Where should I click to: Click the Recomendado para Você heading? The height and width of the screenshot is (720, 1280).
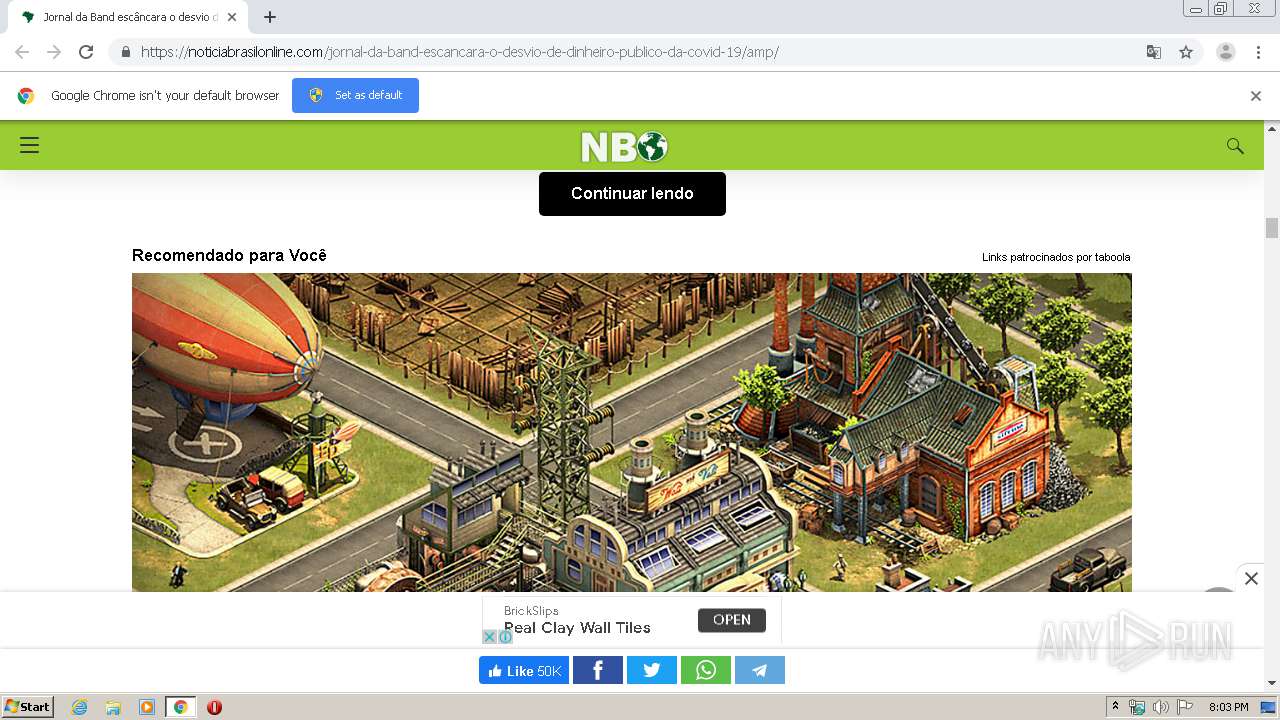(229, 255)
